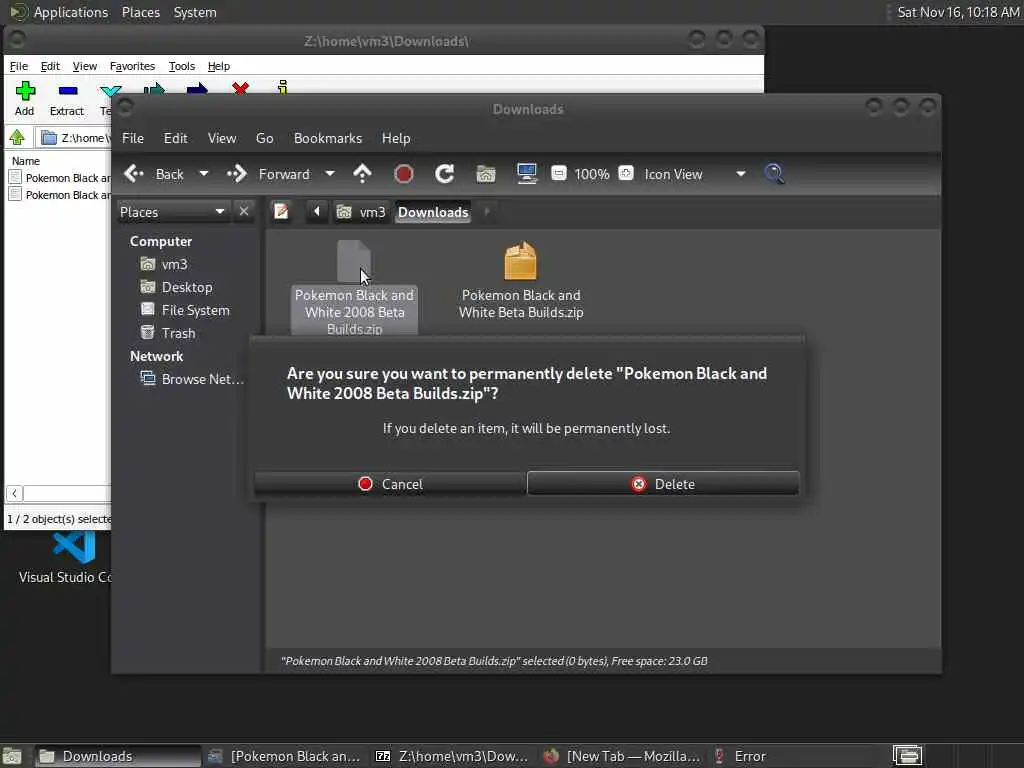1024x768 pixels.
Task: Open the View menu in Downloads window
Action: 222,138
